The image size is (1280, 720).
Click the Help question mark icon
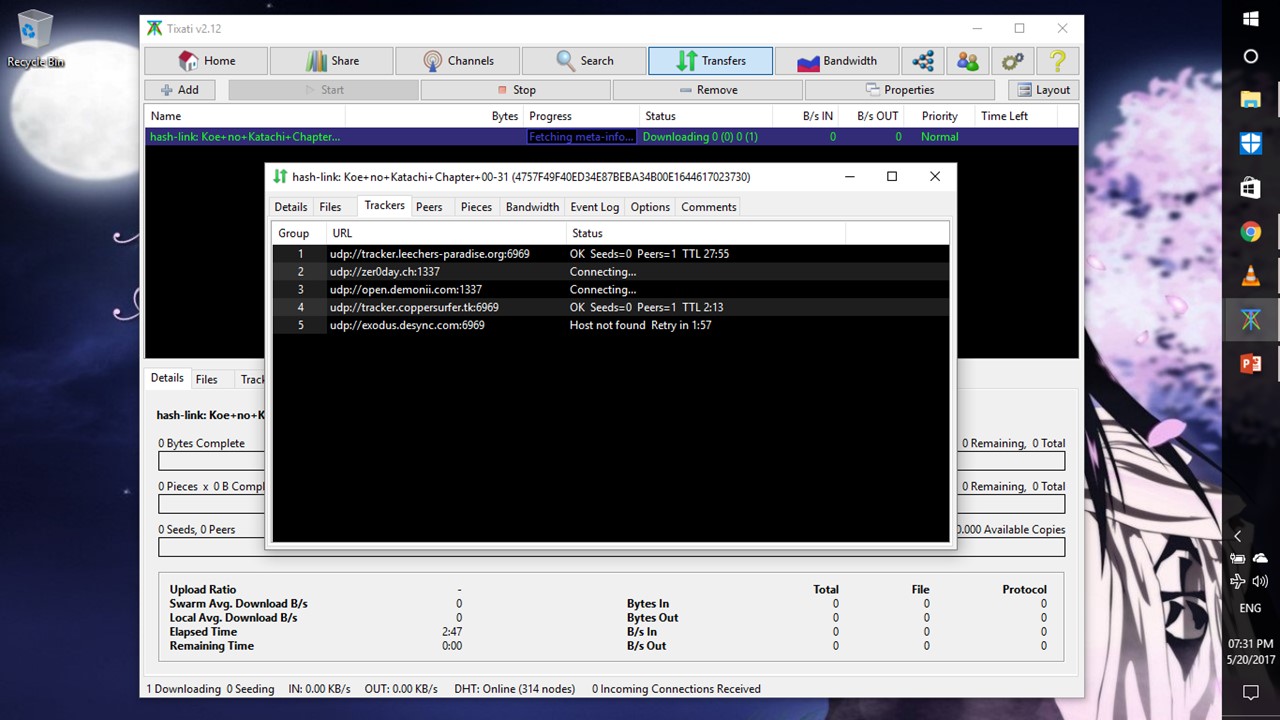[x=1057, y=61]
